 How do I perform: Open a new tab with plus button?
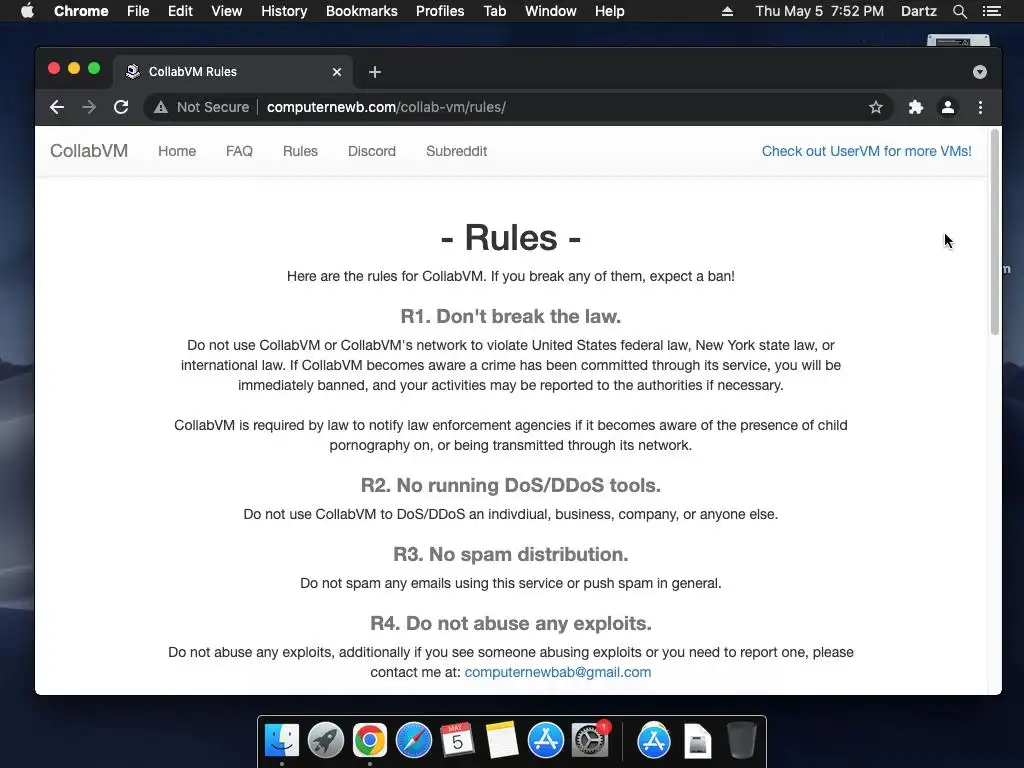click(375, 72)
